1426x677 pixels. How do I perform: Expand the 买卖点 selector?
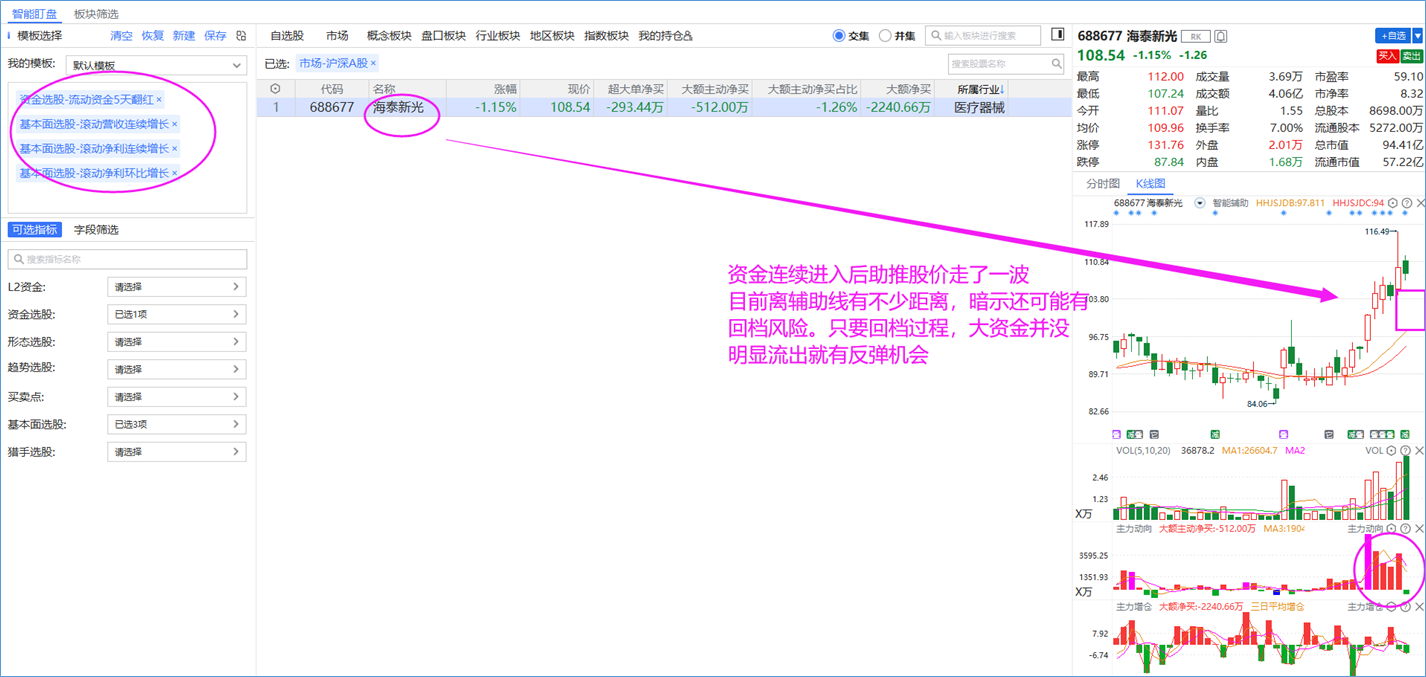[177, 397]
